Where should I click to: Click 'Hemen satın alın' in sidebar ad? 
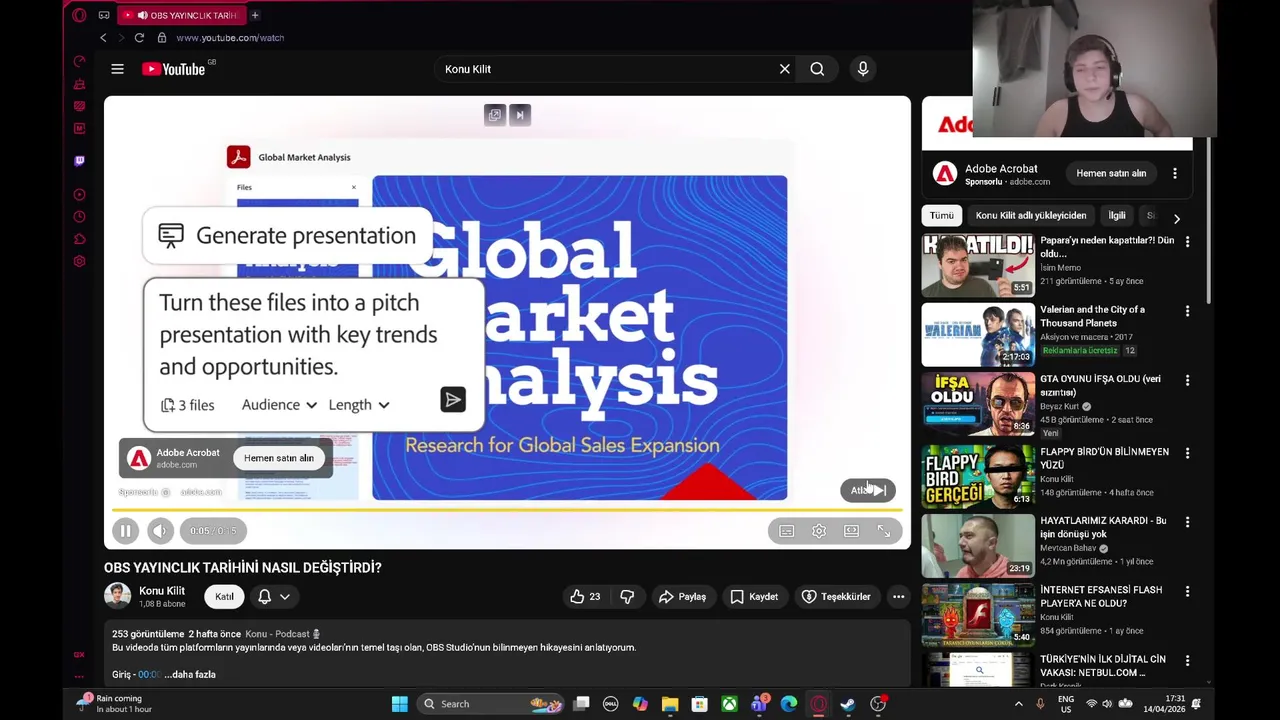[1111, 173]
